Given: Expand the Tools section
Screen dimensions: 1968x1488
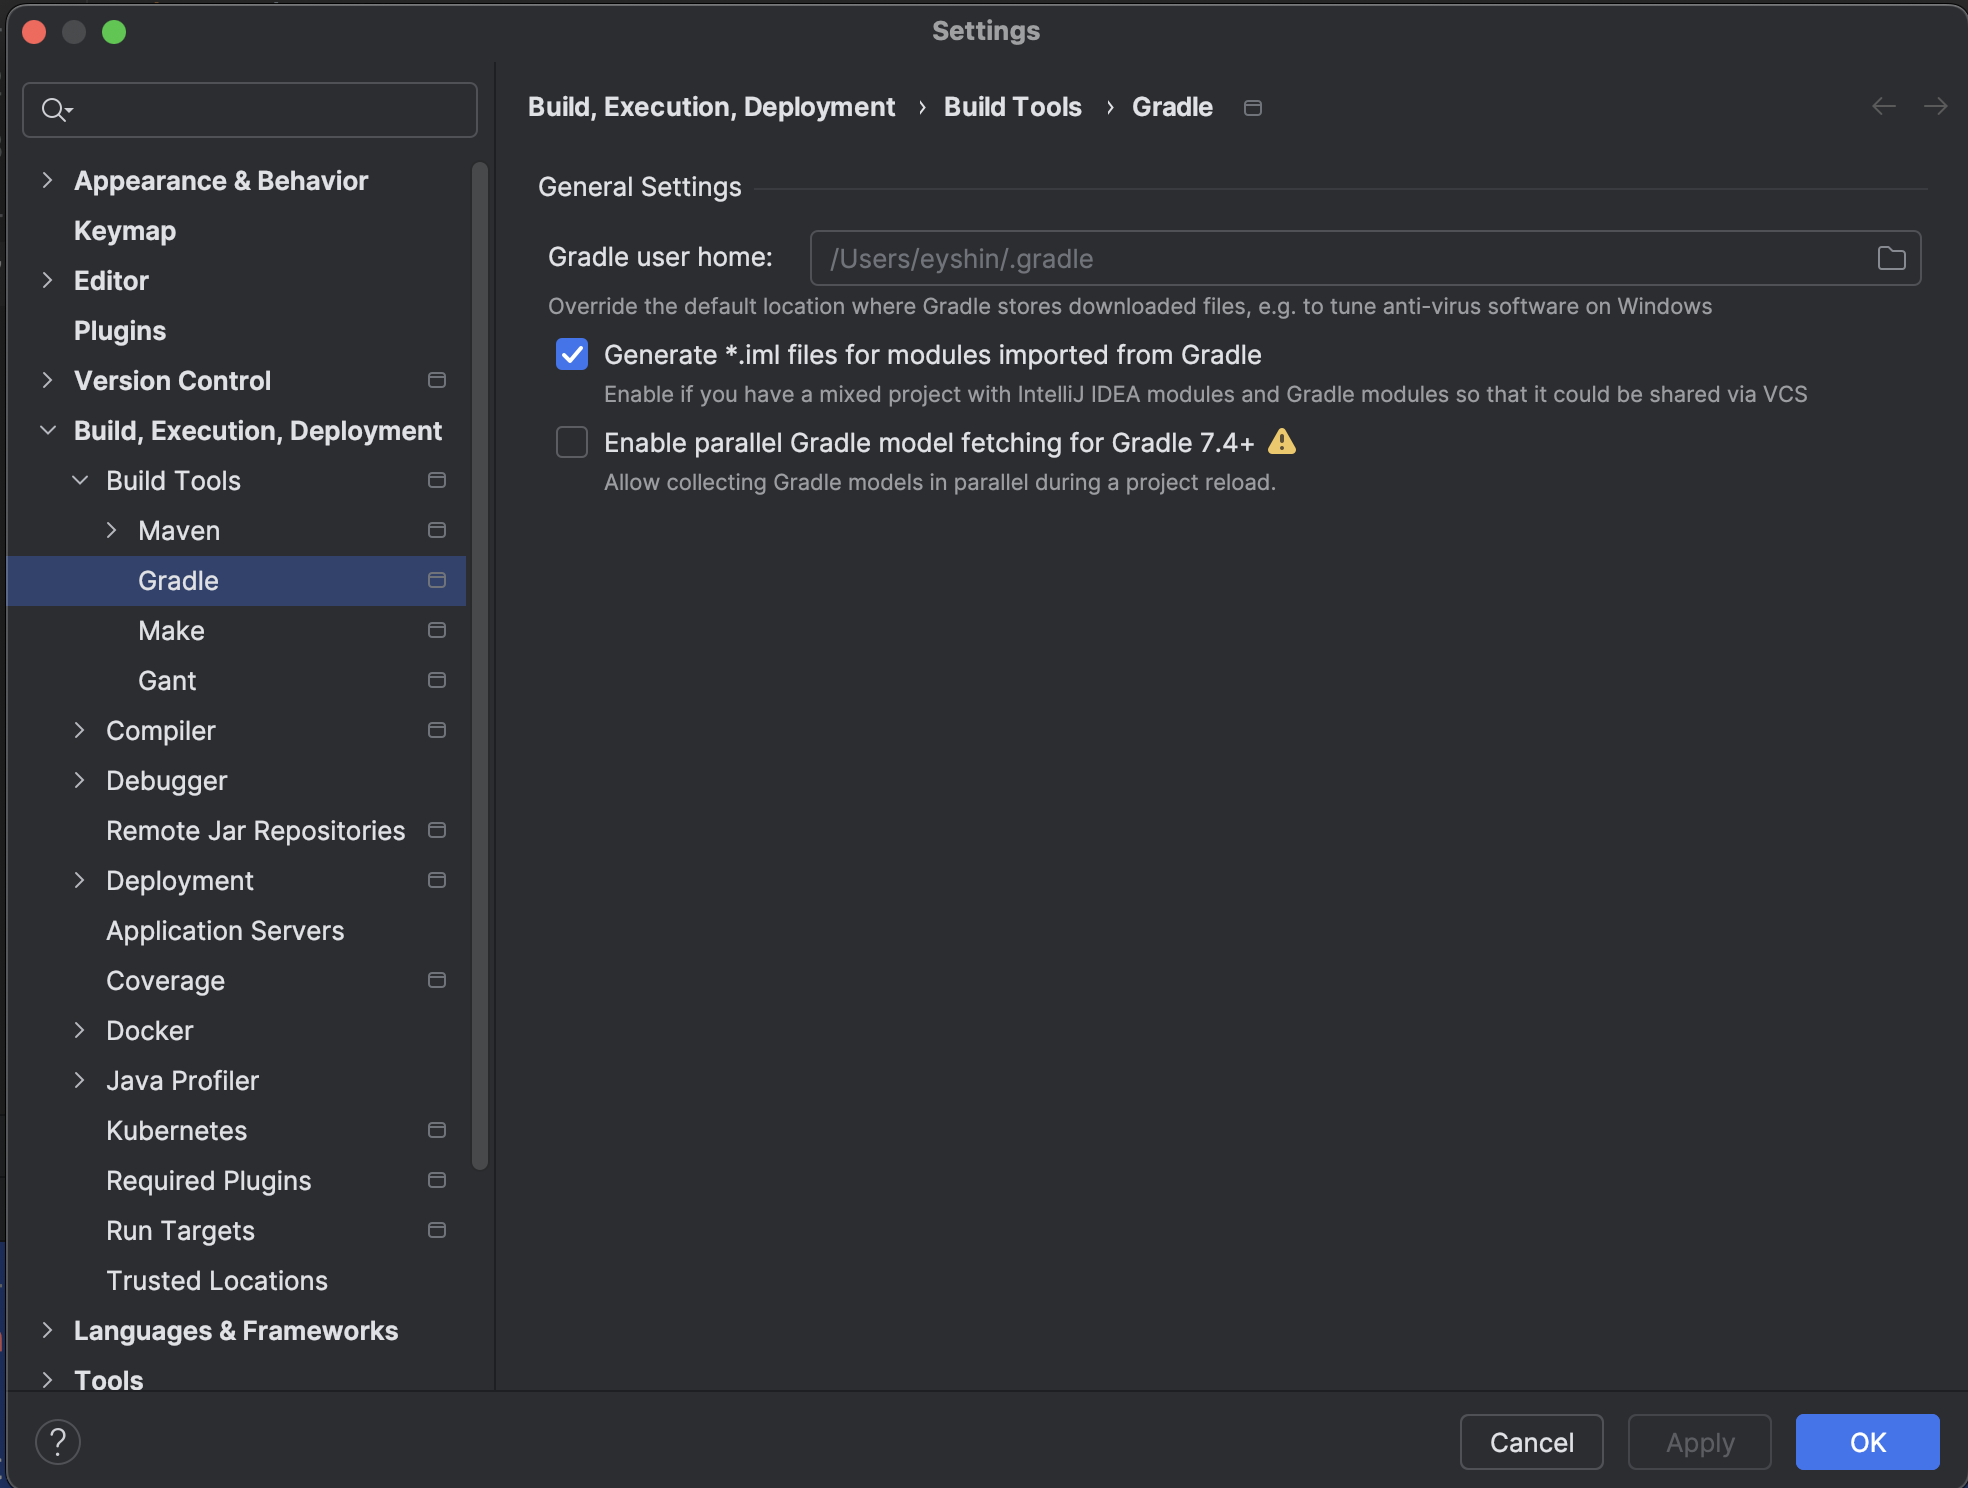Looking at the screenshot, I should click(x=47, y=1380).
